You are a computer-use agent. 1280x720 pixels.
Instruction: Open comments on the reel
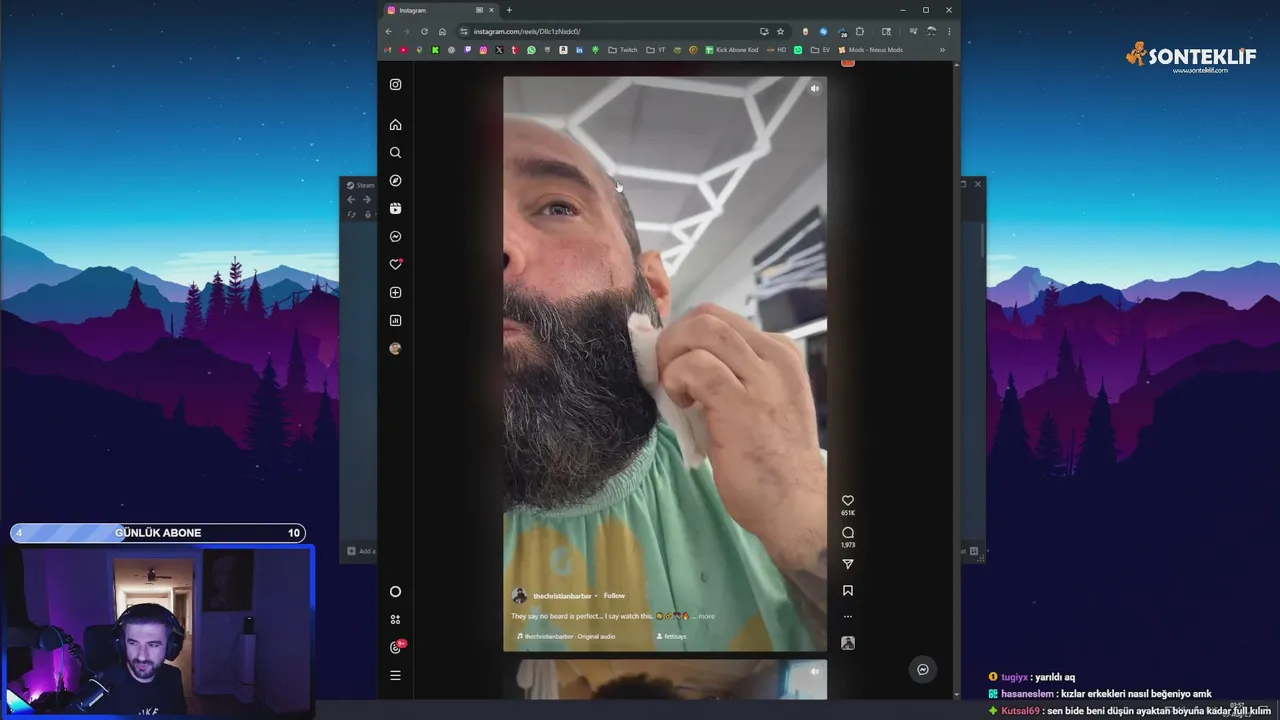[848, 533]
